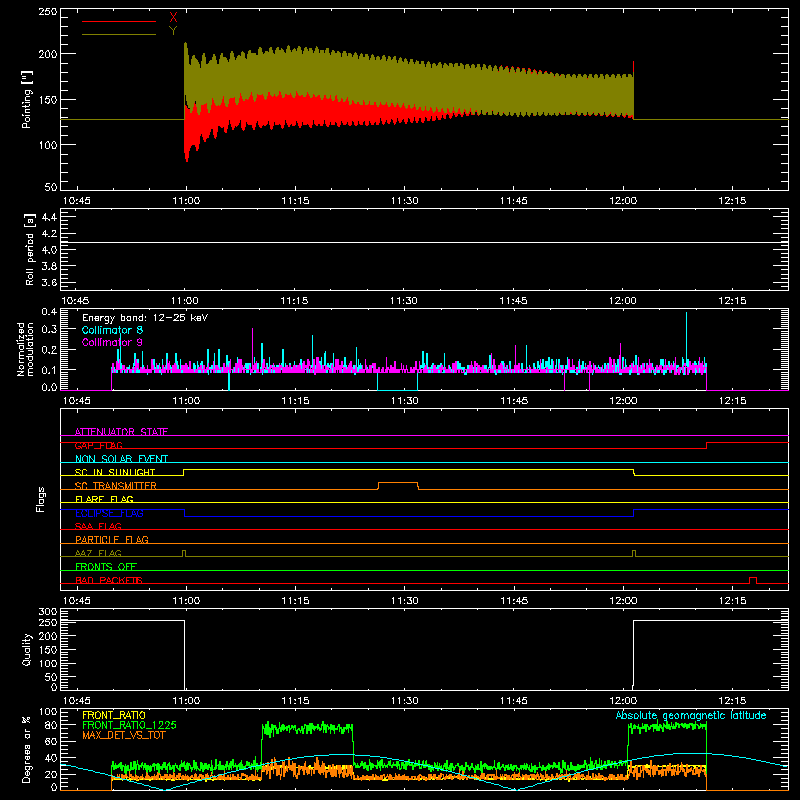Click the '11:30' tick under Roll period plot
Viewport: 800px width, 800px height.
click(404, 301)
